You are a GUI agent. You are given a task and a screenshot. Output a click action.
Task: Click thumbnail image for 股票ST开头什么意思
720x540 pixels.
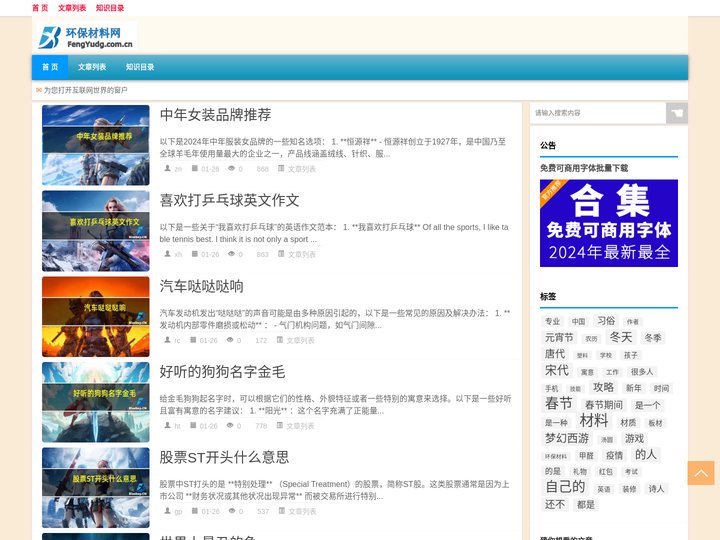(96, 488)
